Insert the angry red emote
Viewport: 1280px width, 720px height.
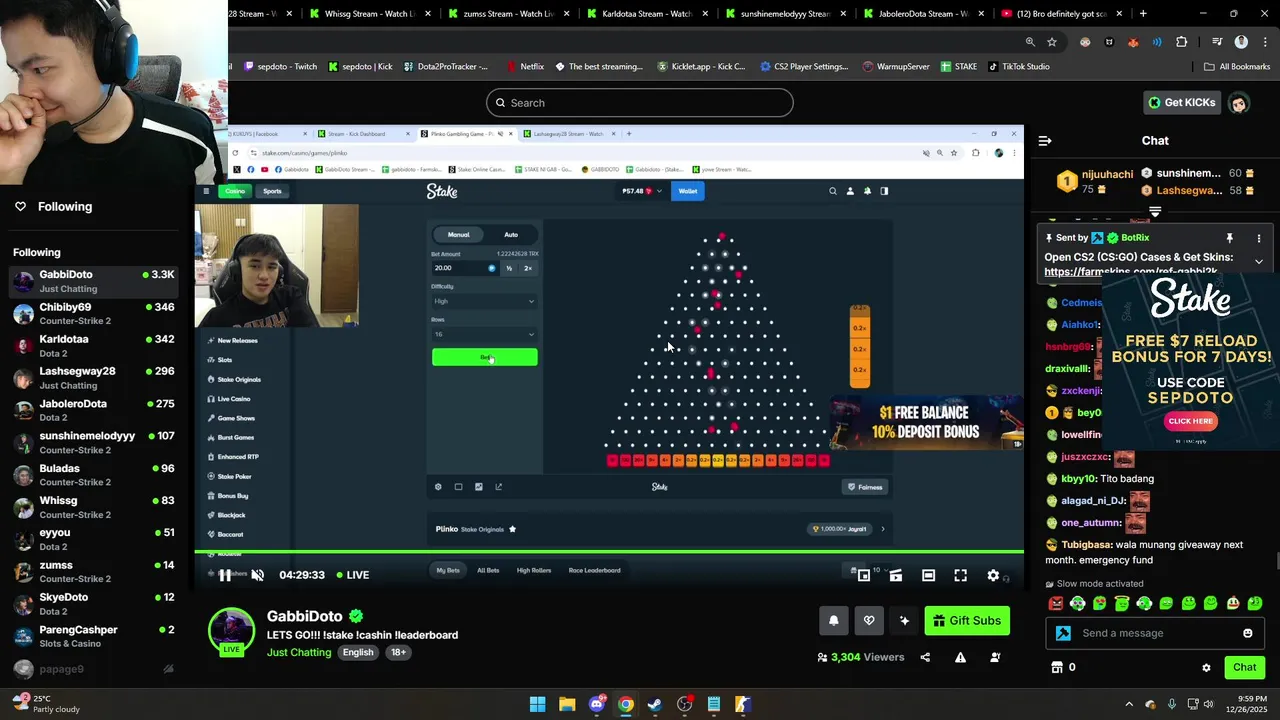1056,603
